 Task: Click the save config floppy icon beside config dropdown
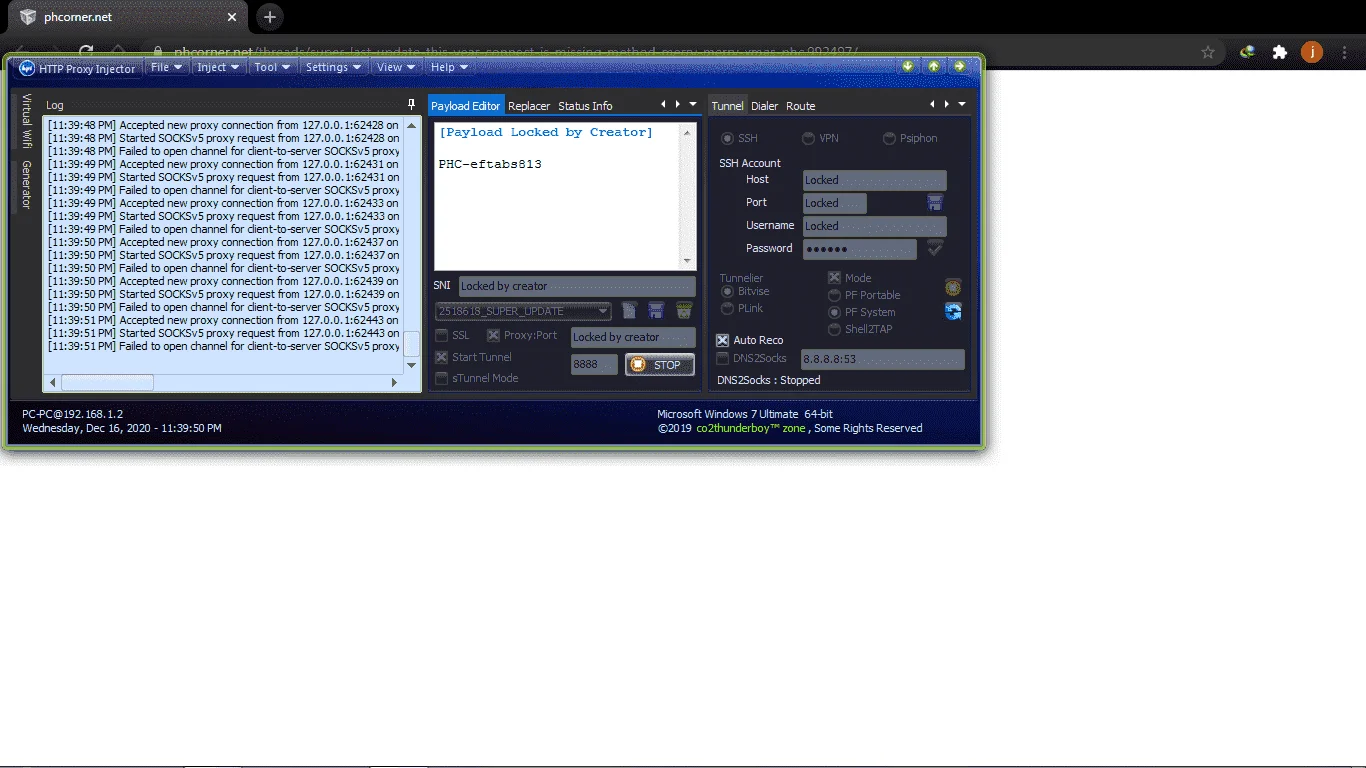pyautogui.click(x=656, y=311)
